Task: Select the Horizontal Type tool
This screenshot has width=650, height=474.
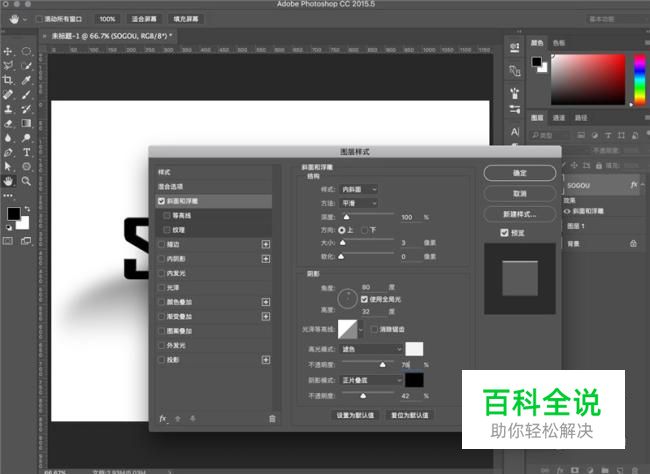Action: point(26,152)
